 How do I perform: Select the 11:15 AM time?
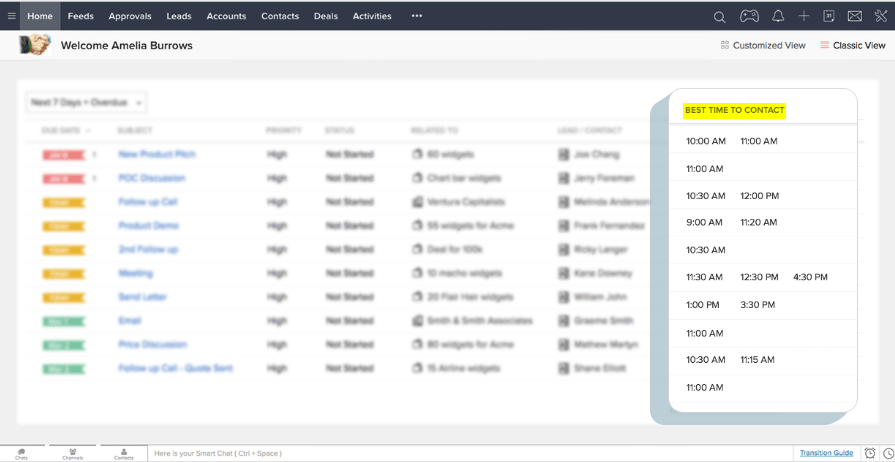(757, 360)
